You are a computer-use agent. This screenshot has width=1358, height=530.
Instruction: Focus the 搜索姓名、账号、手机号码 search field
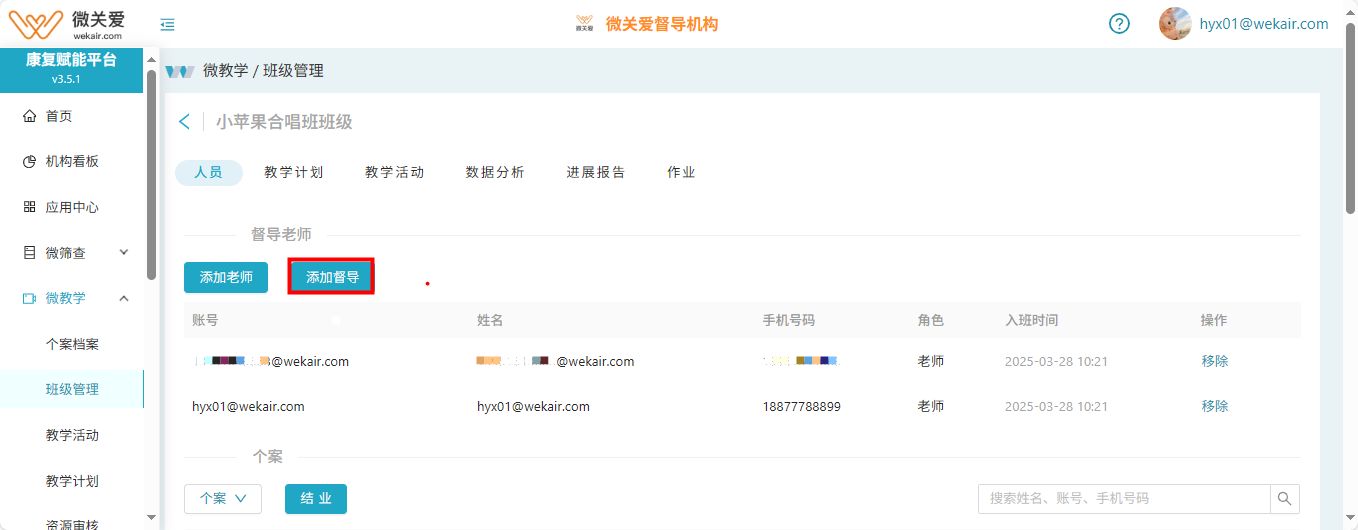point(1123,498)
